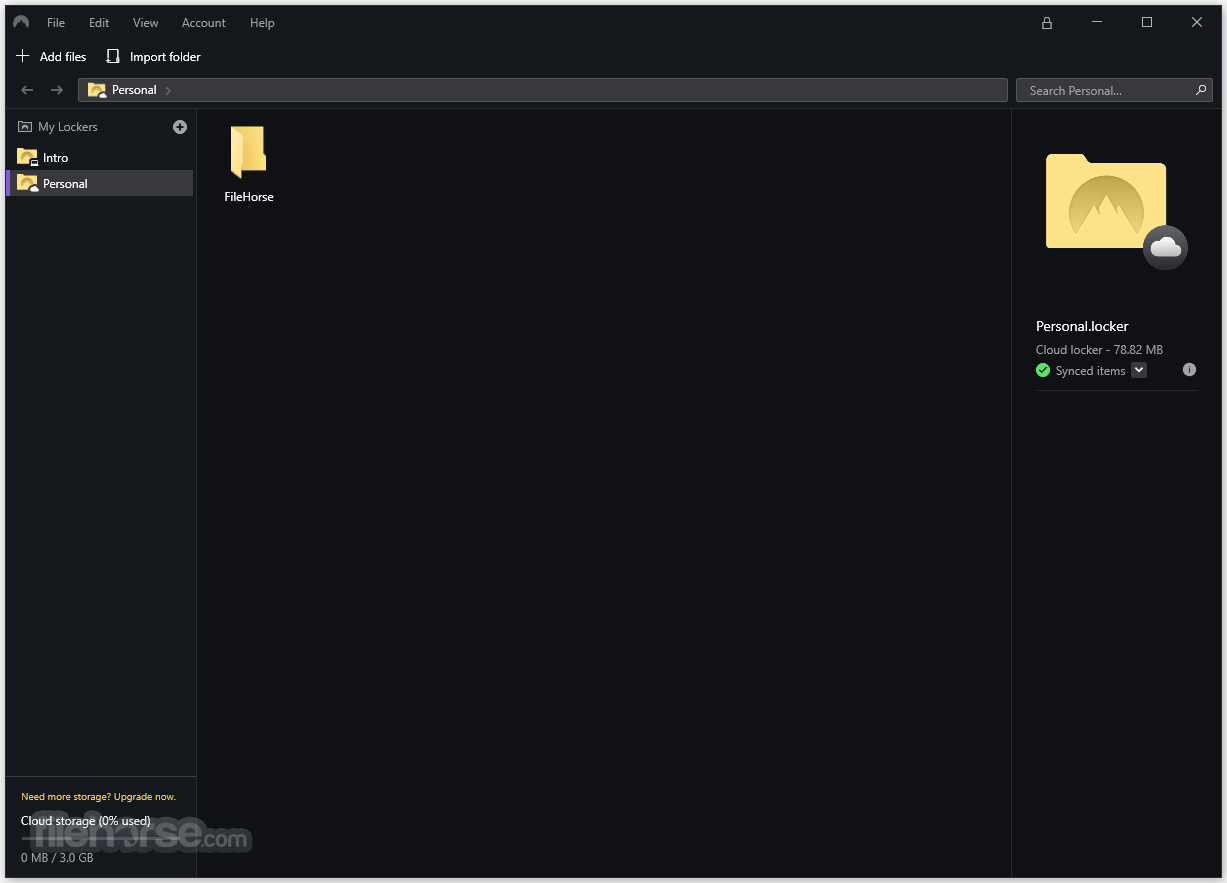This screenshot has height=883, width=1227.
Task: Click Add files button
Action: click(51, 57)
